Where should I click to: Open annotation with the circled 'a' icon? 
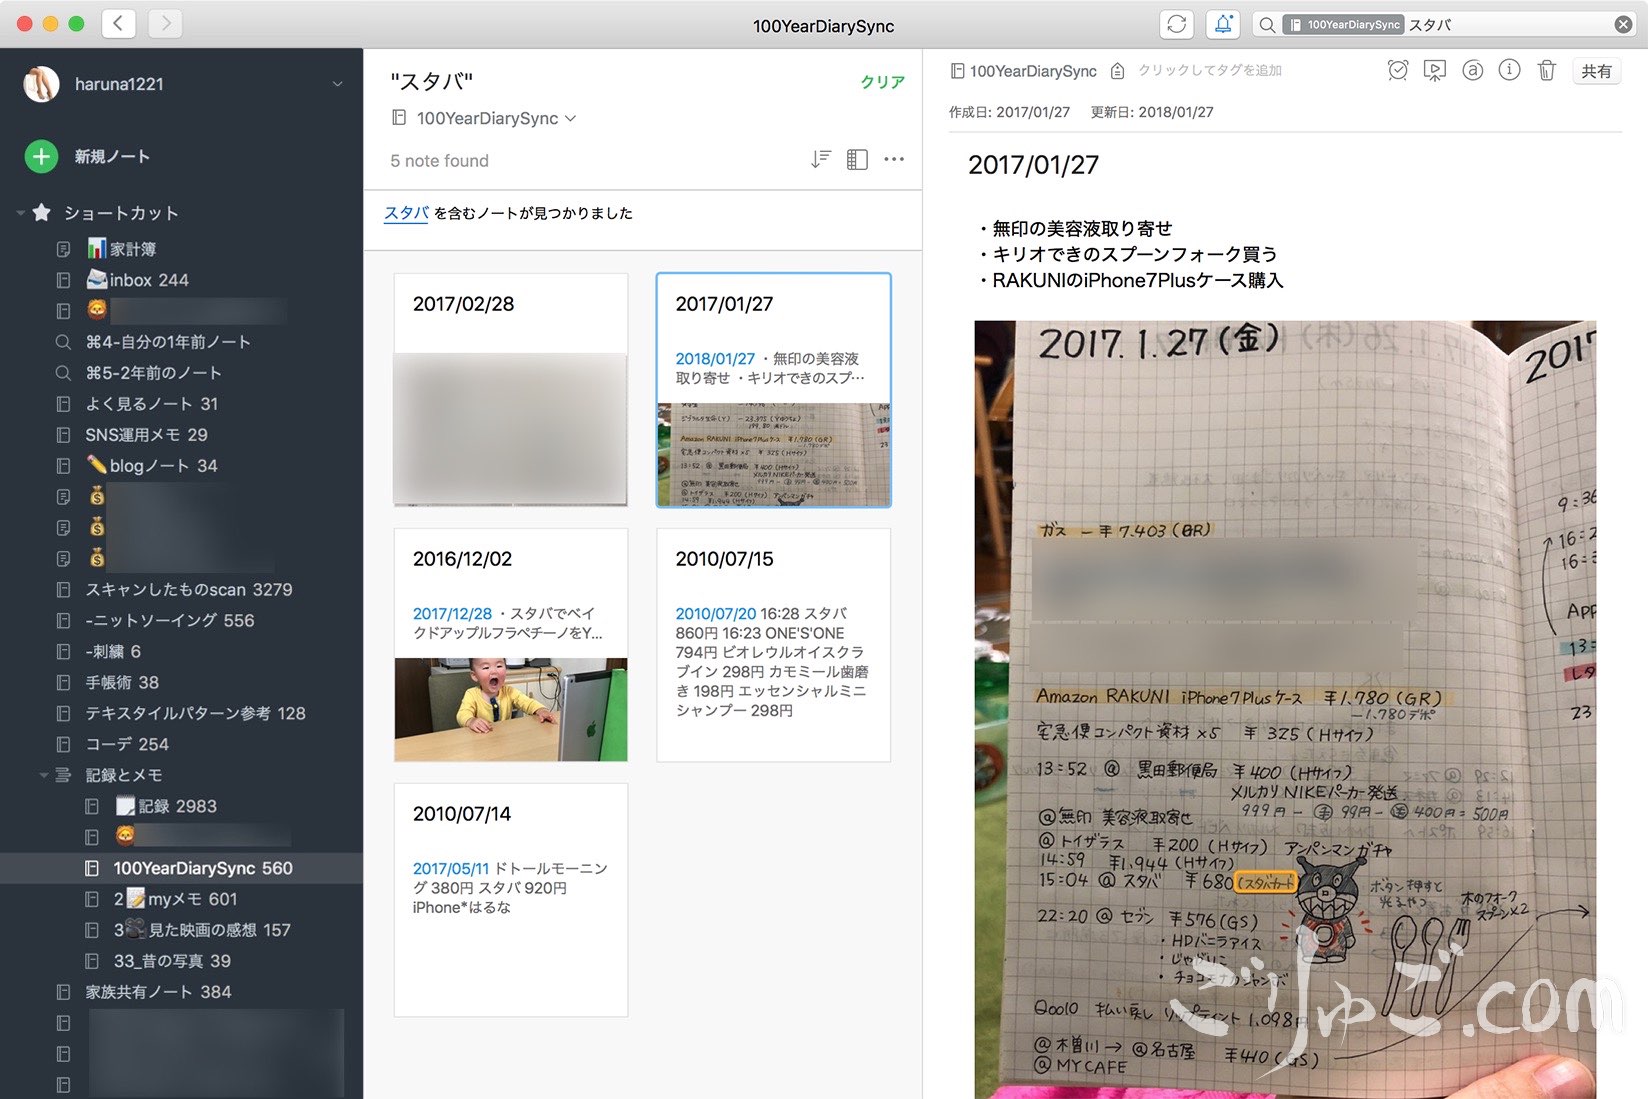point(1472,70)
